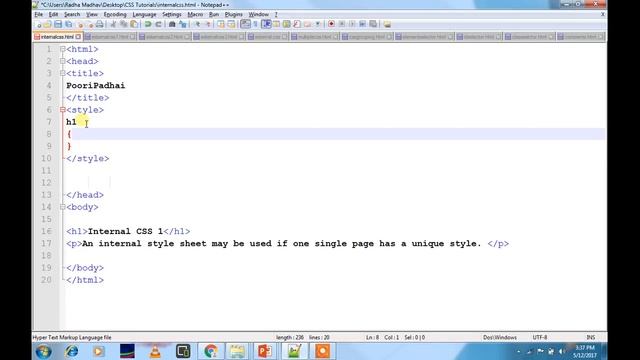Click the Replace toolbar icon
Viewport: 640px width, 360px height.
(182, 24)
